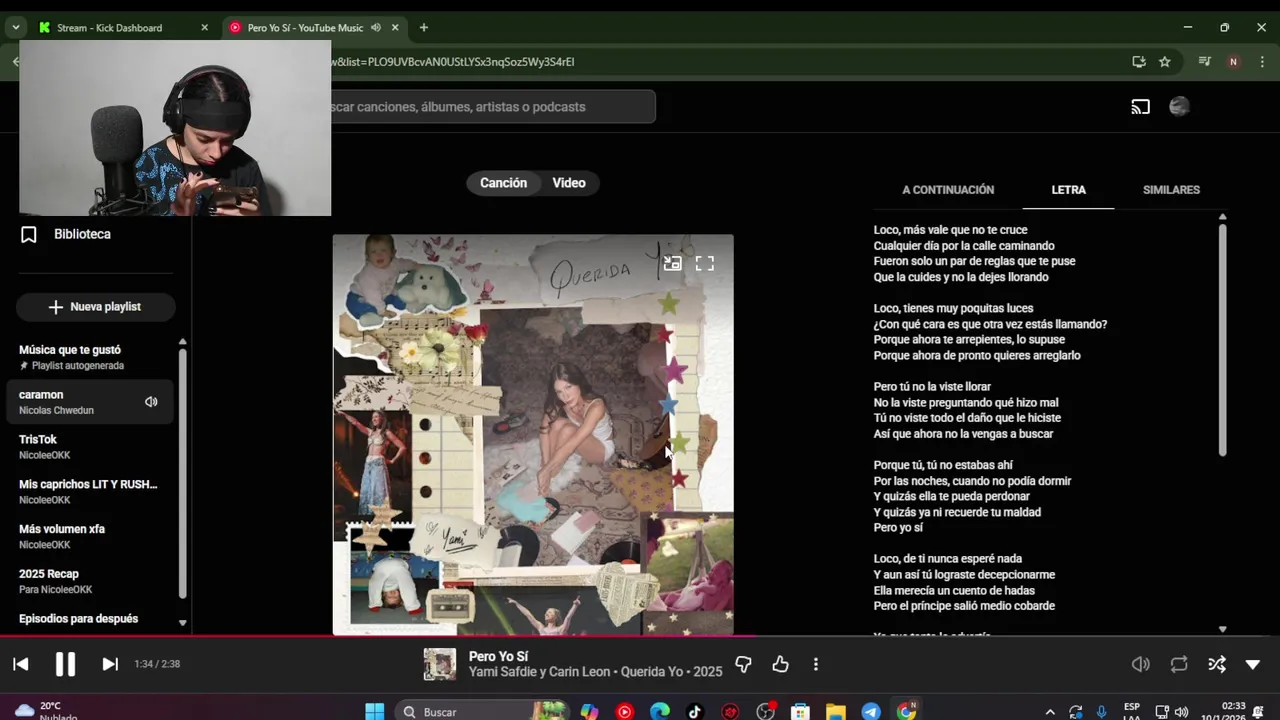Toggle the repeat mode
The height and width of the screenshot is (720, 1280).
(1179, 664)
